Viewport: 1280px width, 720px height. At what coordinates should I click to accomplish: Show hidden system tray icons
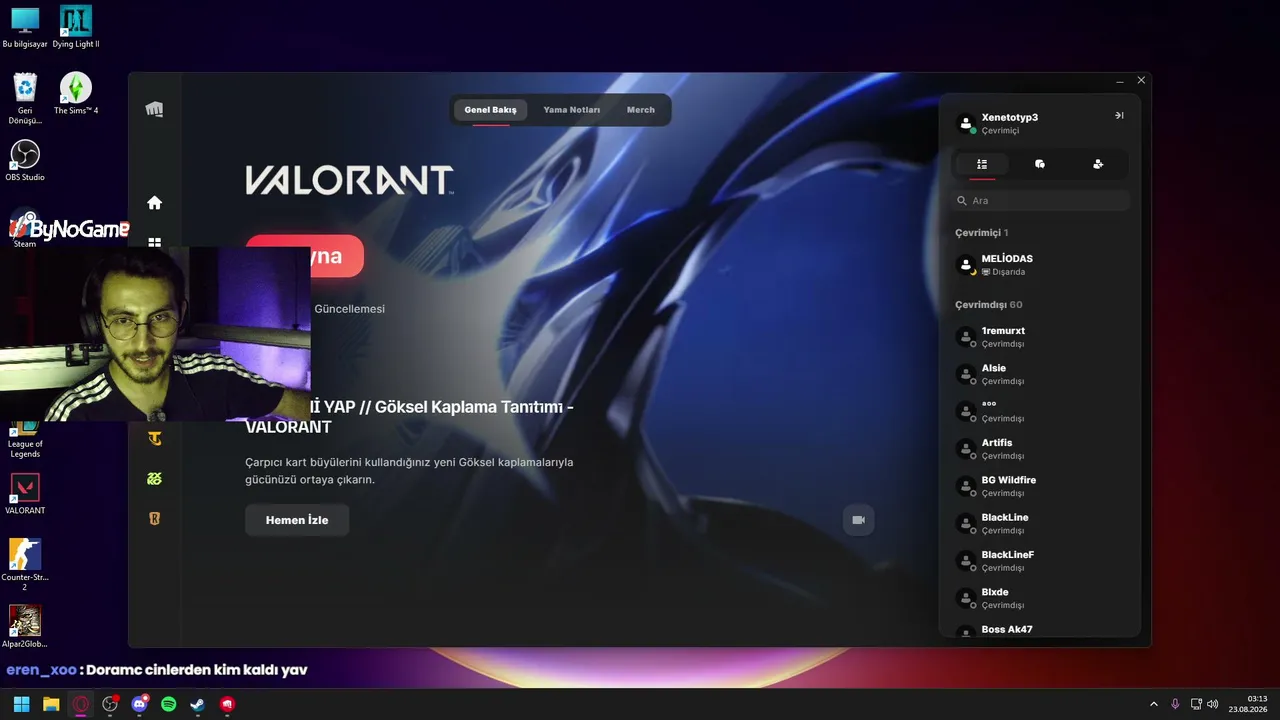1154,704
